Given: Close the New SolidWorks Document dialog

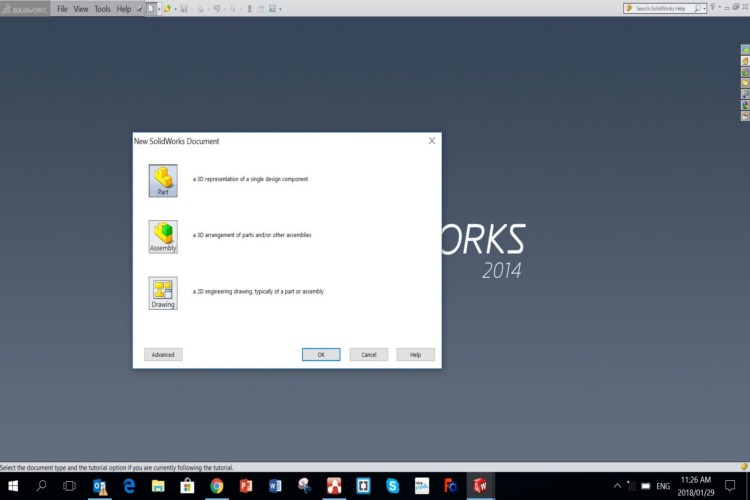Looking at the screenshot, I should (432, 141).
